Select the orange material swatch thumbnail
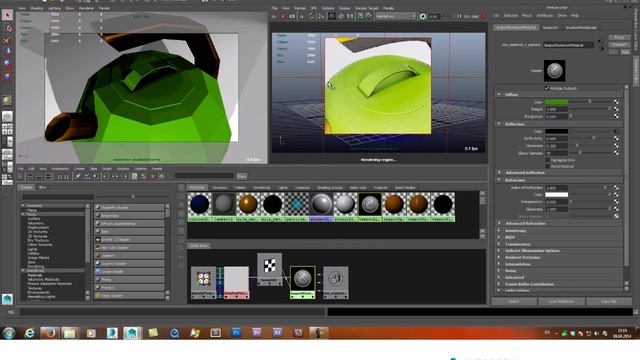Image resolution: width=640 pixels, height=360 pixels. tap(248, 207)
